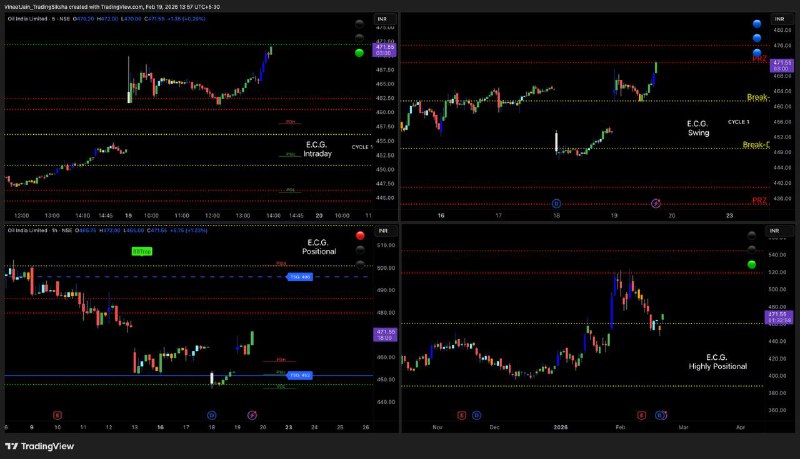
Task: Click the green tag label in Positional chart
Action: [142, 251]
